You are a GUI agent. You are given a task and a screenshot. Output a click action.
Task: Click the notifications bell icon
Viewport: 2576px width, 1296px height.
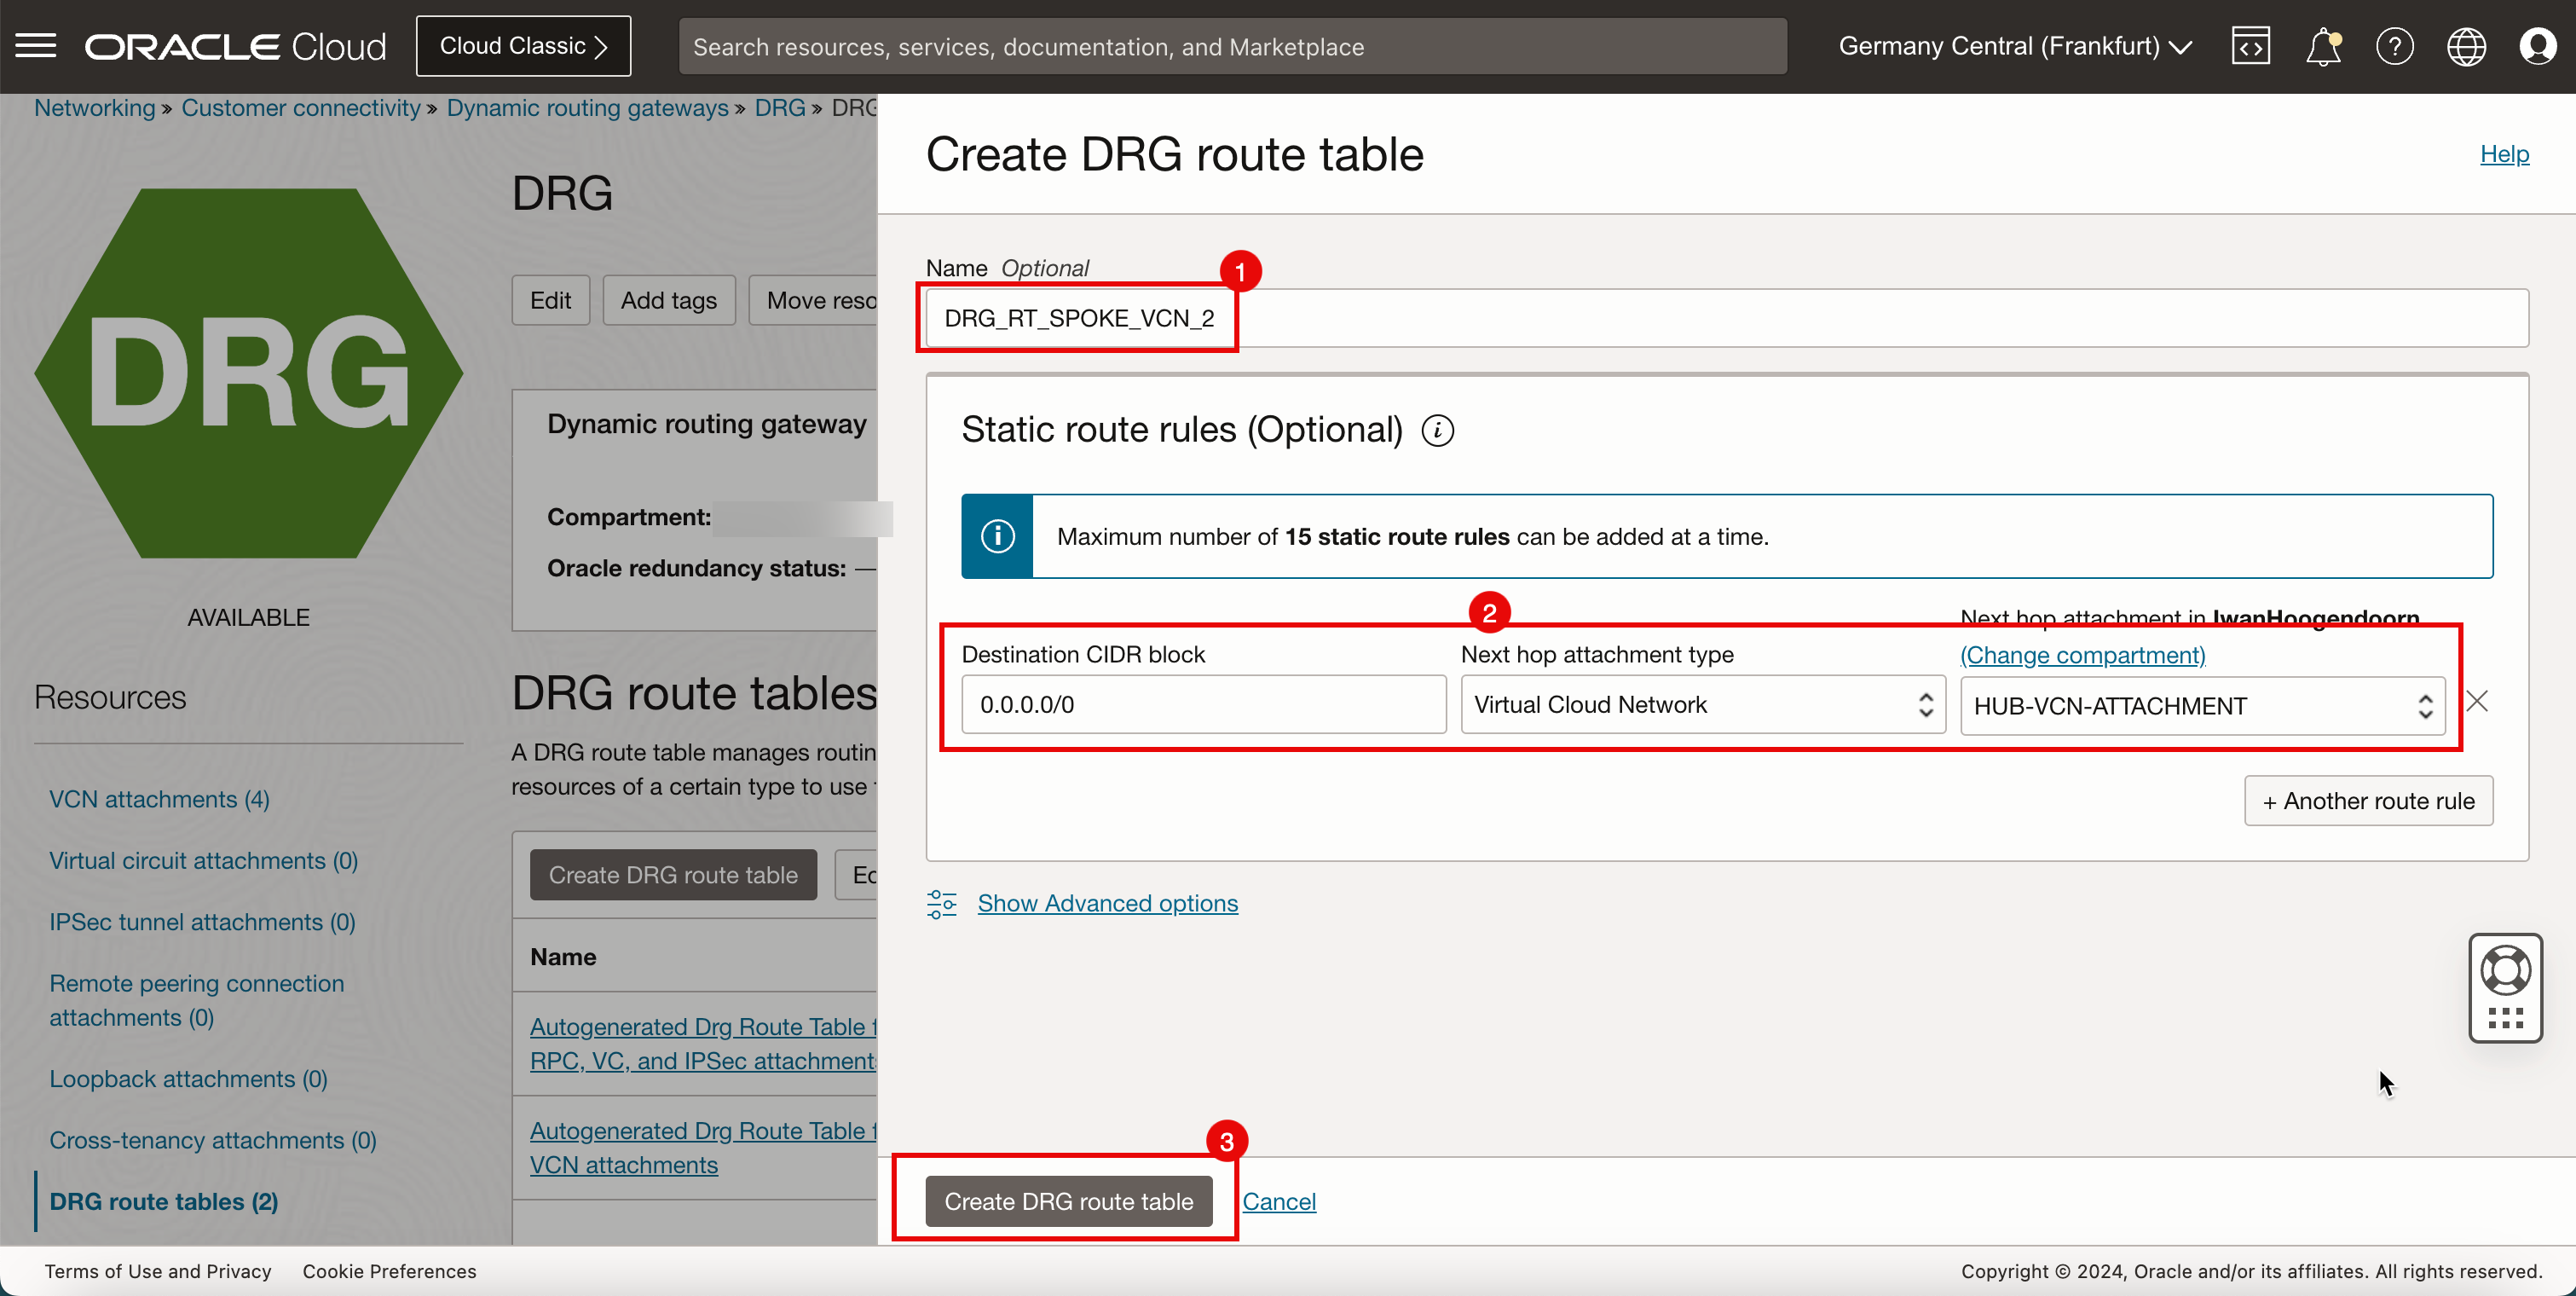coord(2321,46)
